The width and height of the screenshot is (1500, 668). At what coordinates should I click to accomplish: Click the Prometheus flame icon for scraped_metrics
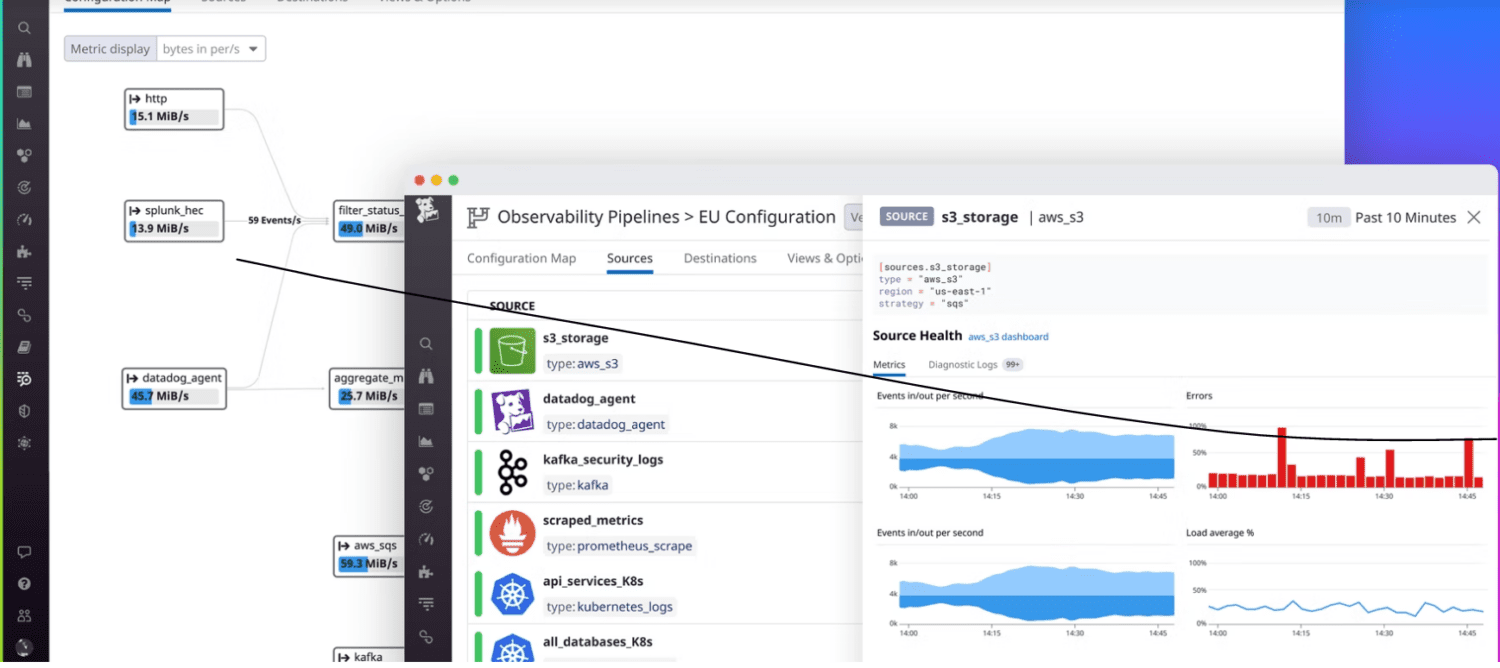[x=513, y=533]
